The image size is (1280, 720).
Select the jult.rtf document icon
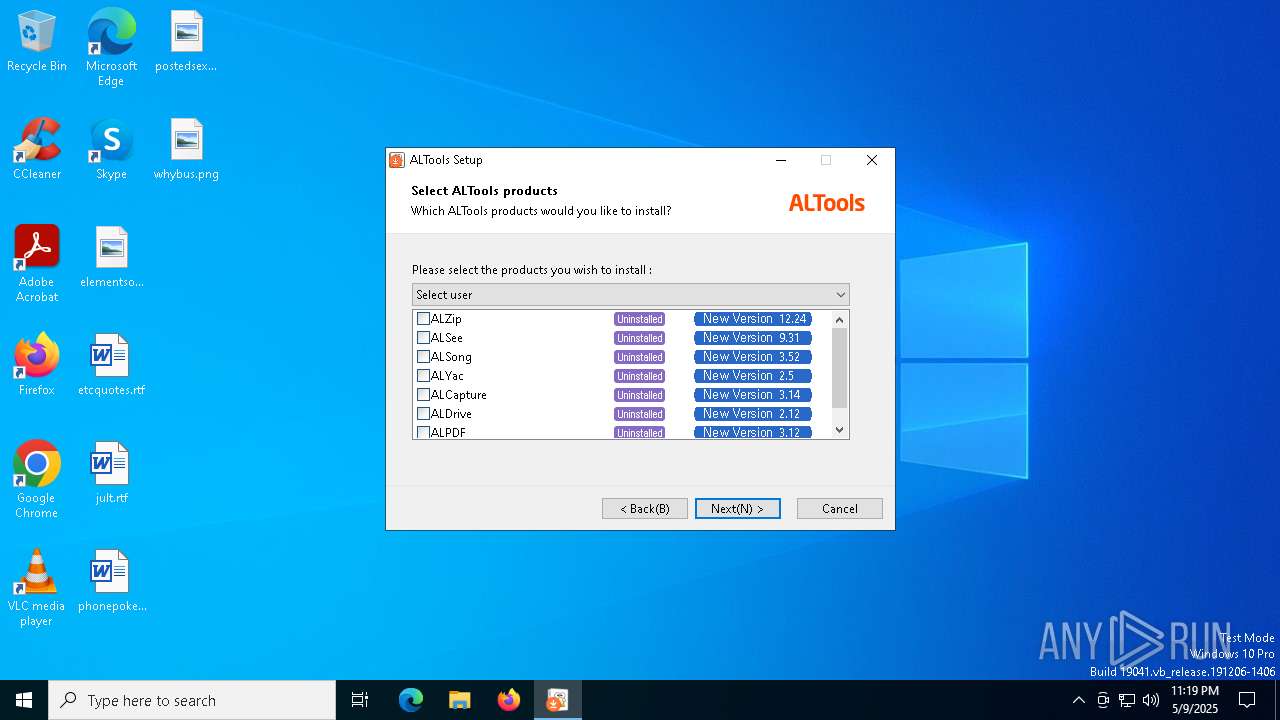click(111, 473)
